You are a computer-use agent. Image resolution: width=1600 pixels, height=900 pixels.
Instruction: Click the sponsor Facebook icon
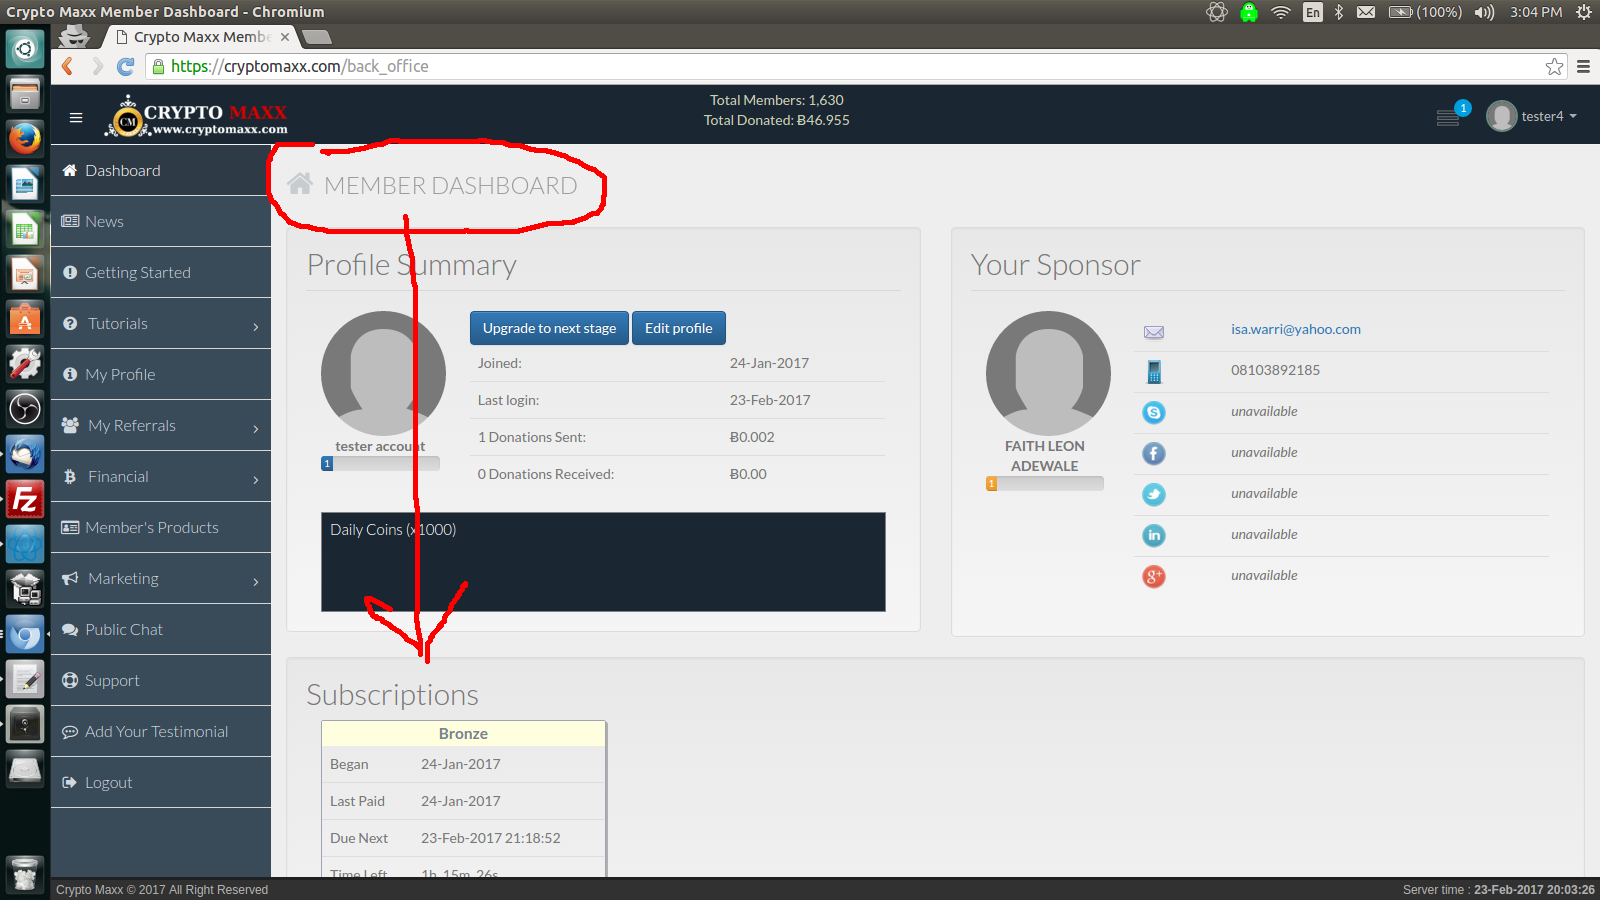coord(1154,453)
